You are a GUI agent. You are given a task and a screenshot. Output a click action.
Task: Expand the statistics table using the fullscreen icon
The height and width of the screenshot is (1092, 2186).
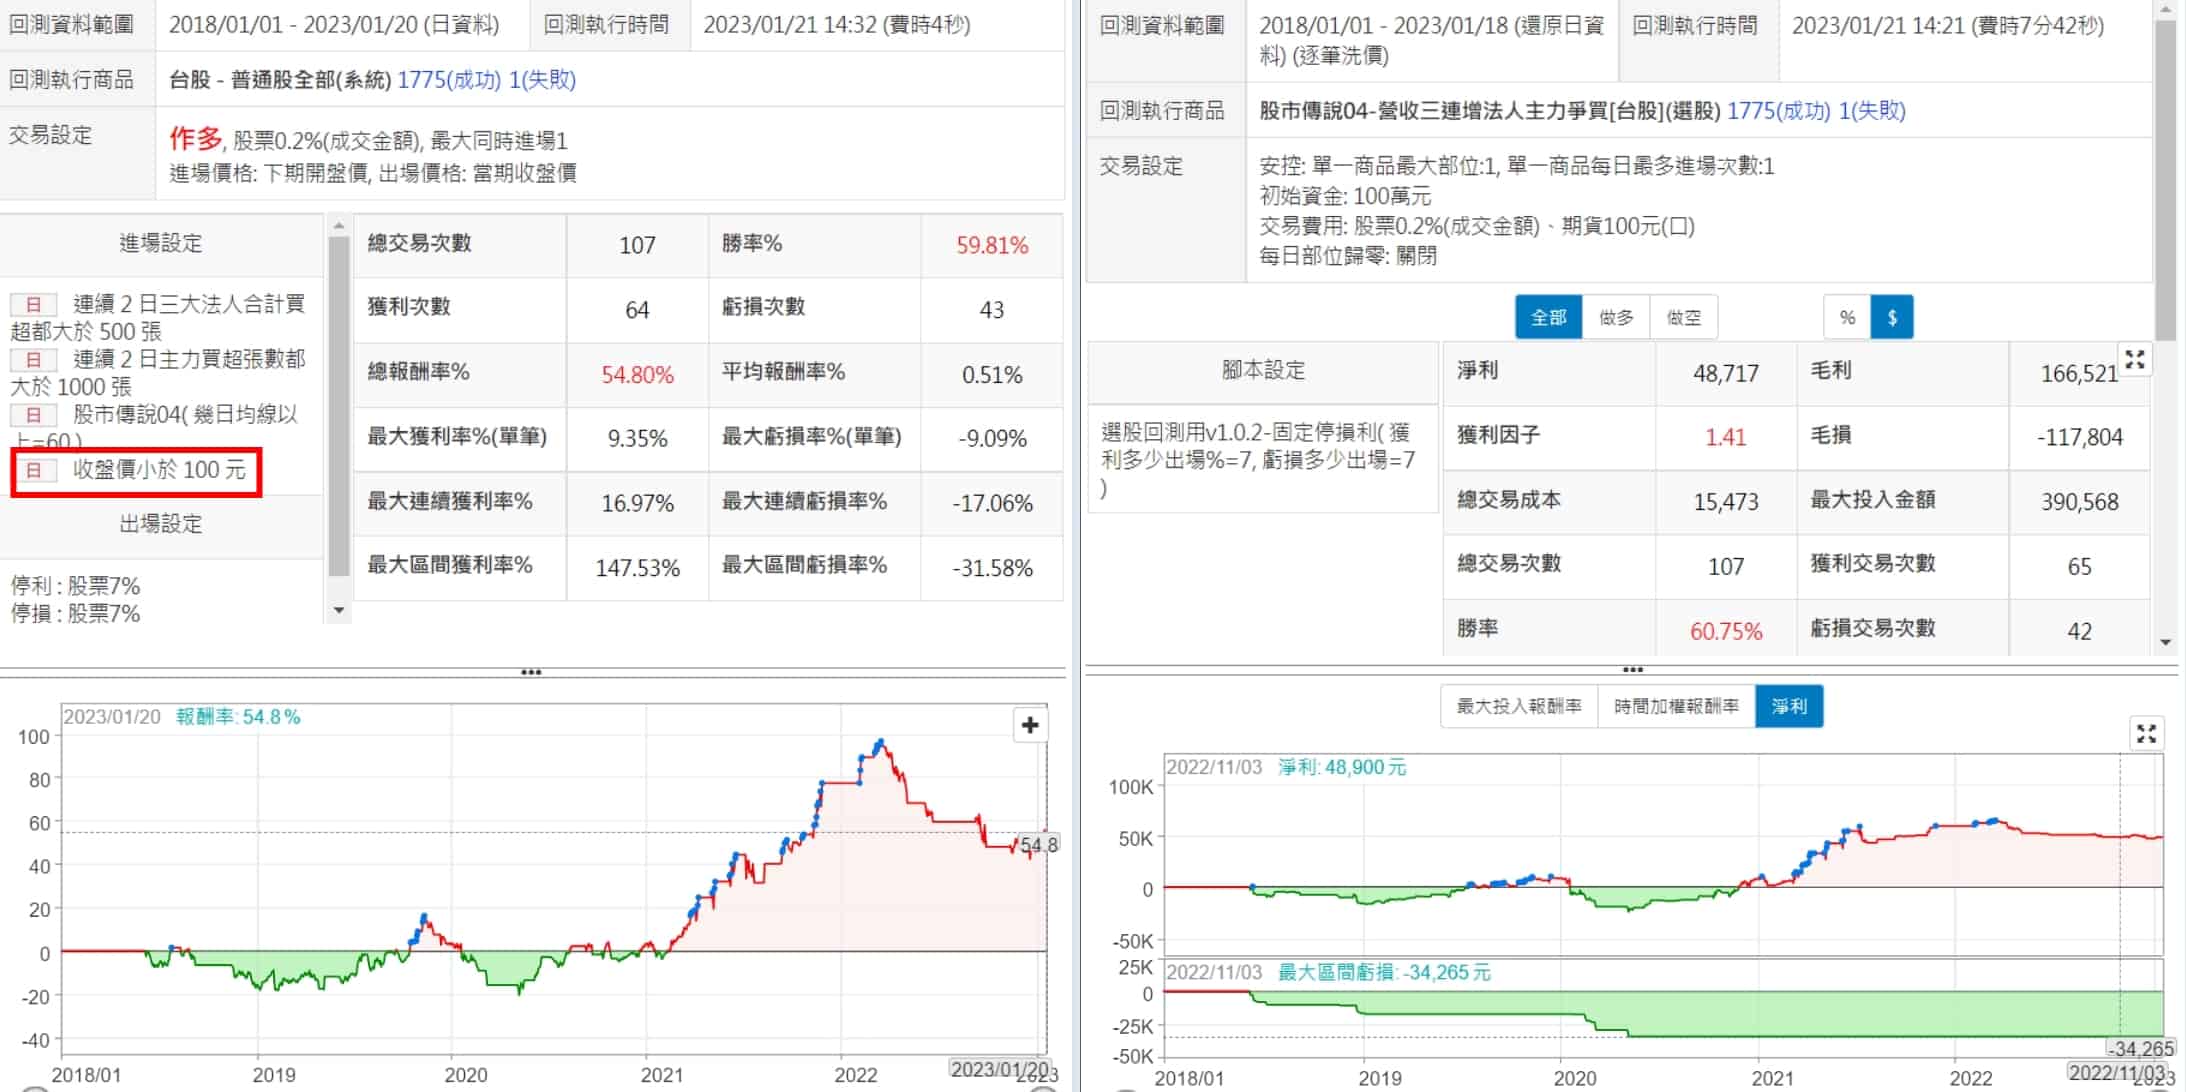tap(2134, 361)
